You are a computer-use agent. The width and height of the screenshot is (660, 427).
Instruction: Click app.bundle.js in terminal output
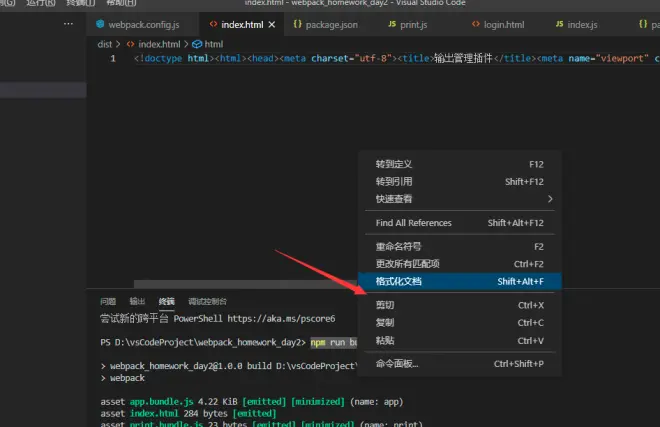click(x=161, y=402)
